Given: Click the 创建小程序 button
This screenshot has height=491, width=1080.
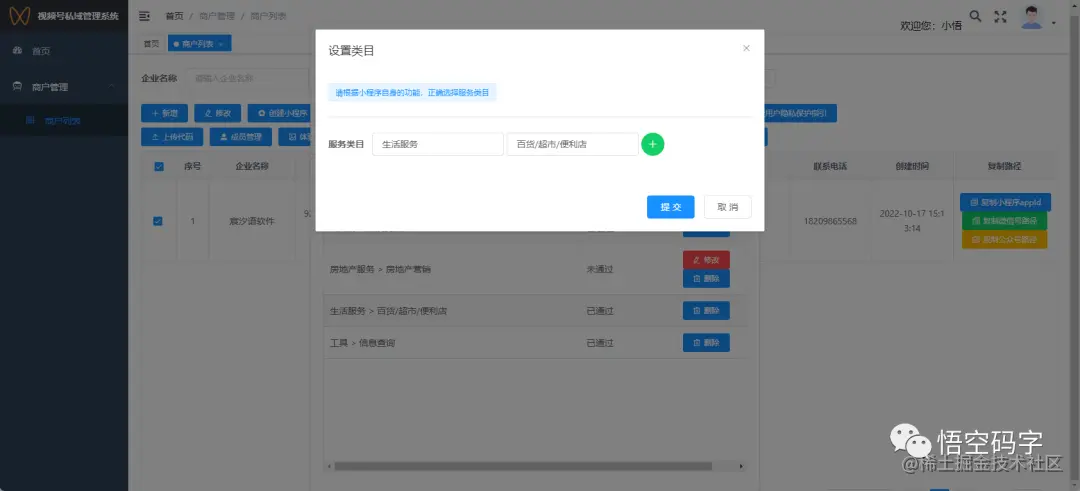Looking at the screenshot, I should pyautogui.click(x=281, y=114).
